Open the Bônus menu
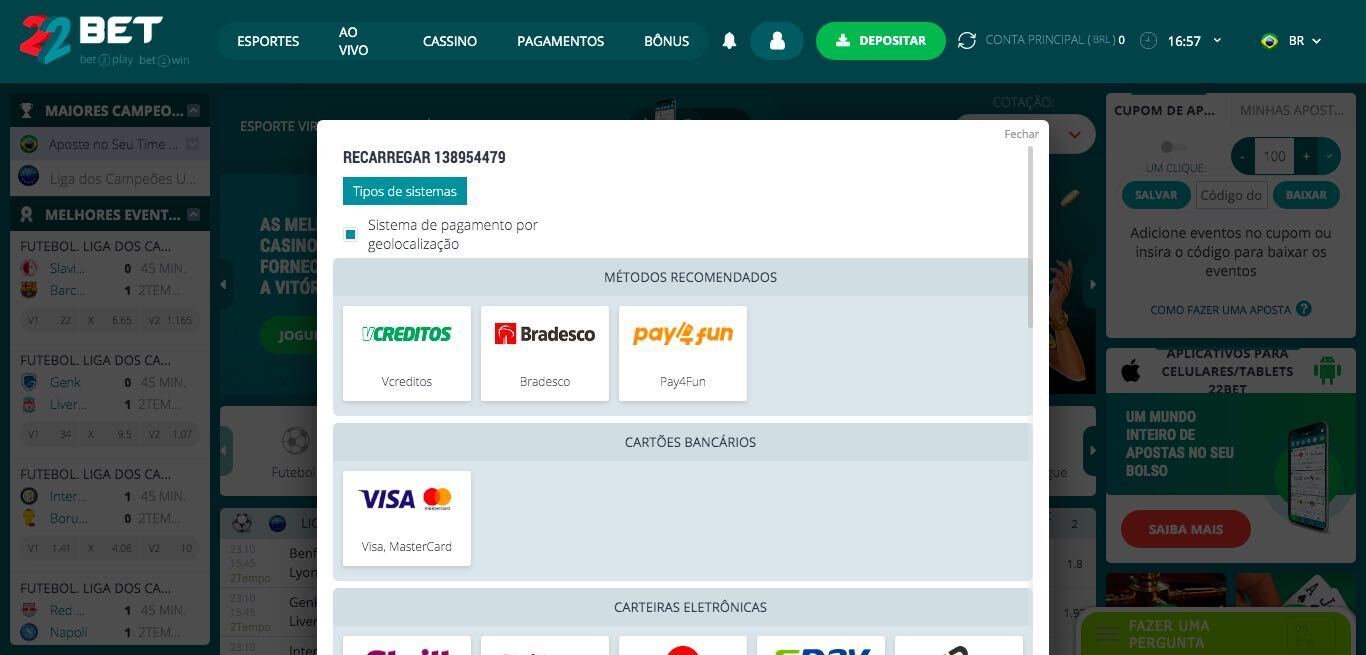Viewport: 1366px width, 655px height. (x=667, y=41)
